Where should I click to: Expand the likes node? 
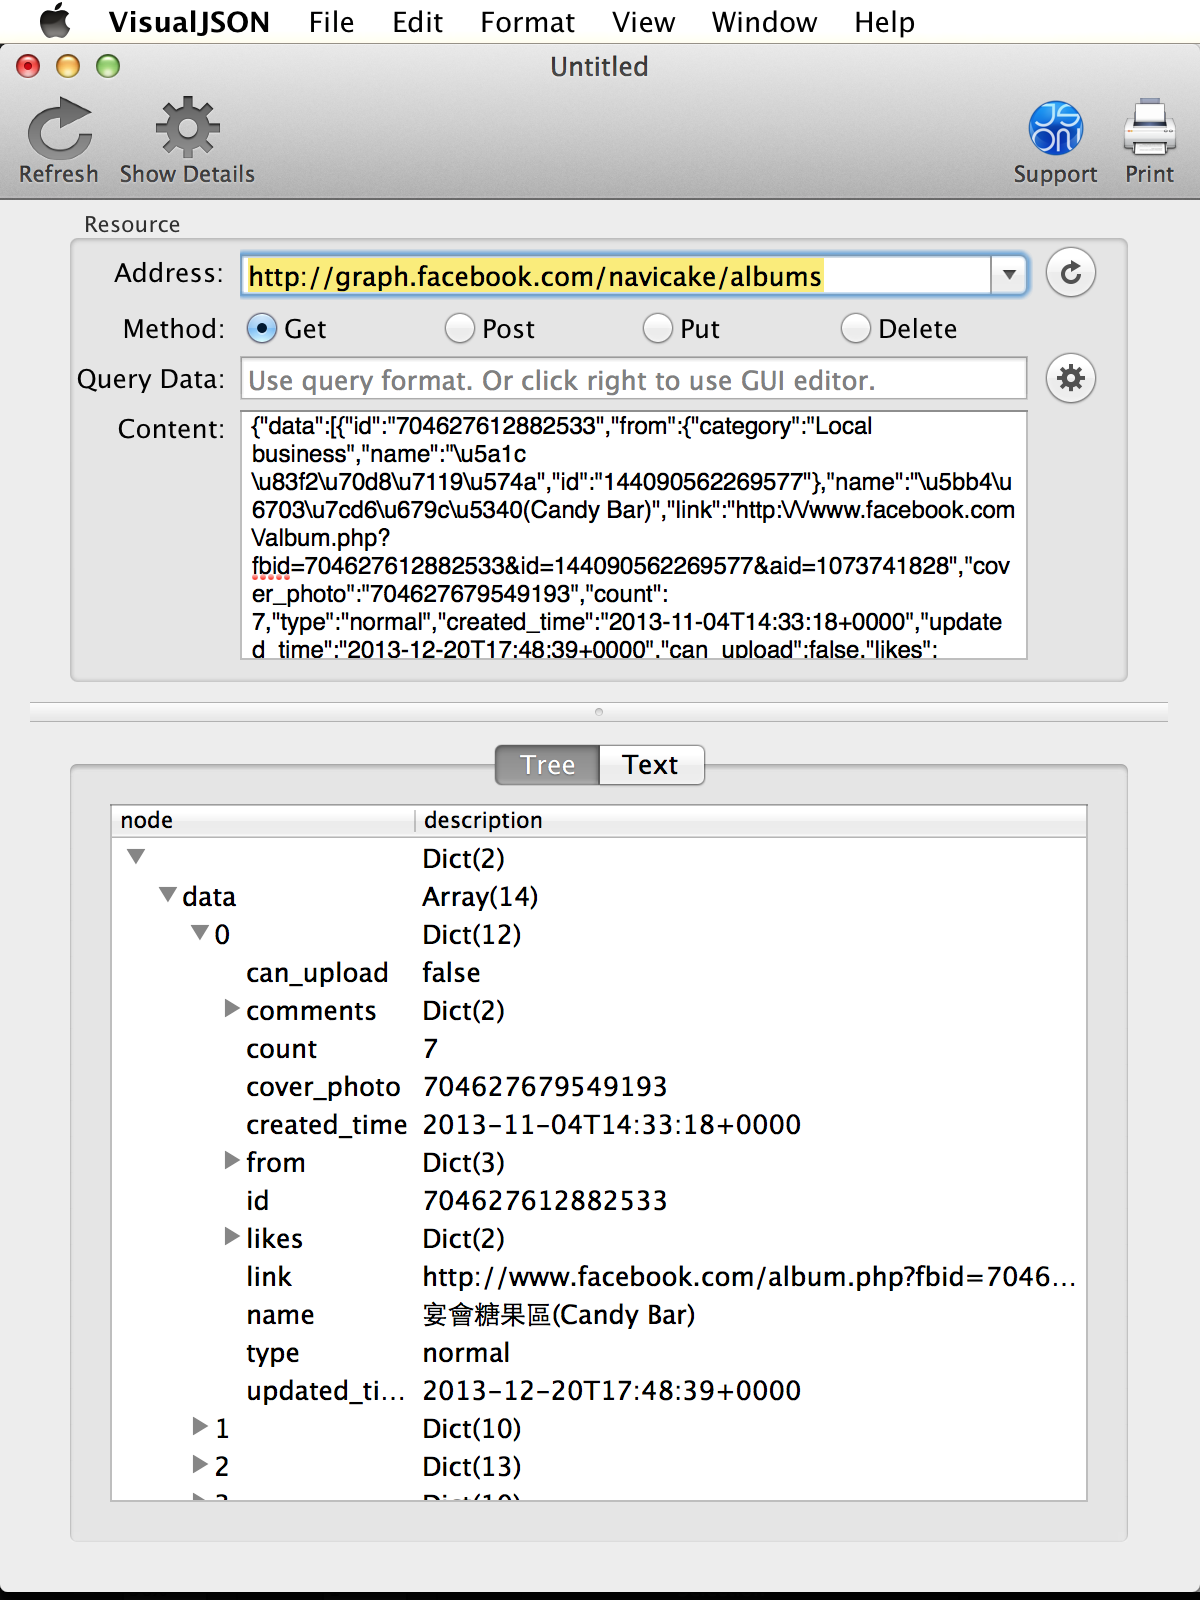coord(232,1236)
